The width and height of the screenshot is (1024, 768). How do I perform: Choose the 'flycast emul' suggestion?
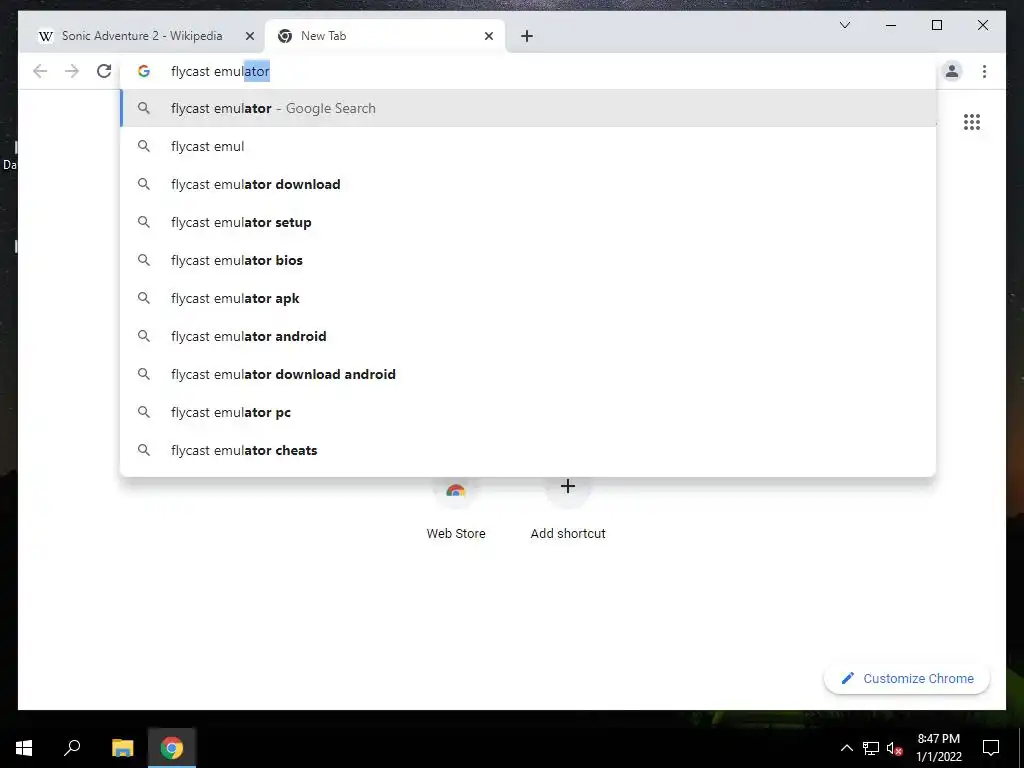pyautogui.click(x=528, y=146)
